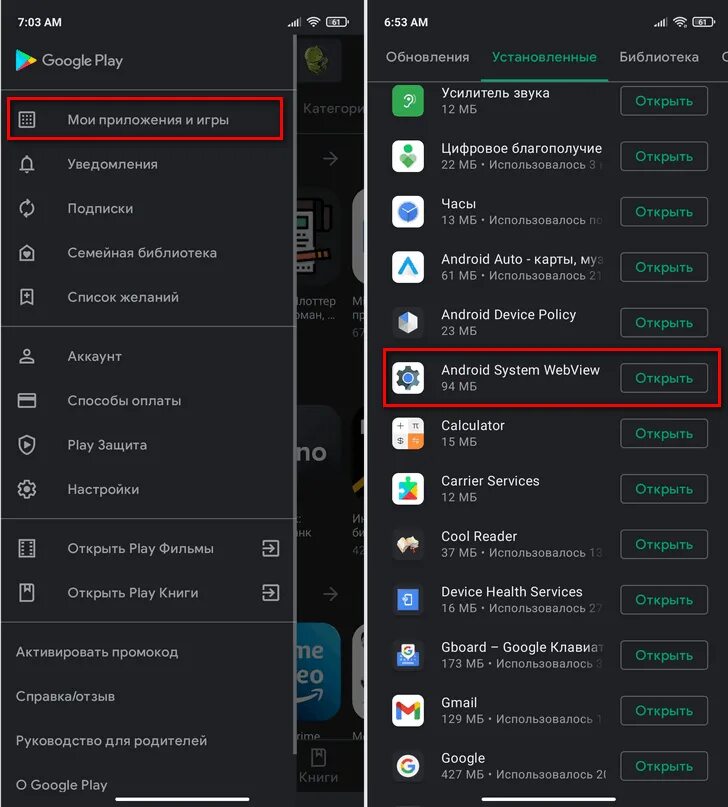Tap the bell icon for Уведомления

click(27, 164)
